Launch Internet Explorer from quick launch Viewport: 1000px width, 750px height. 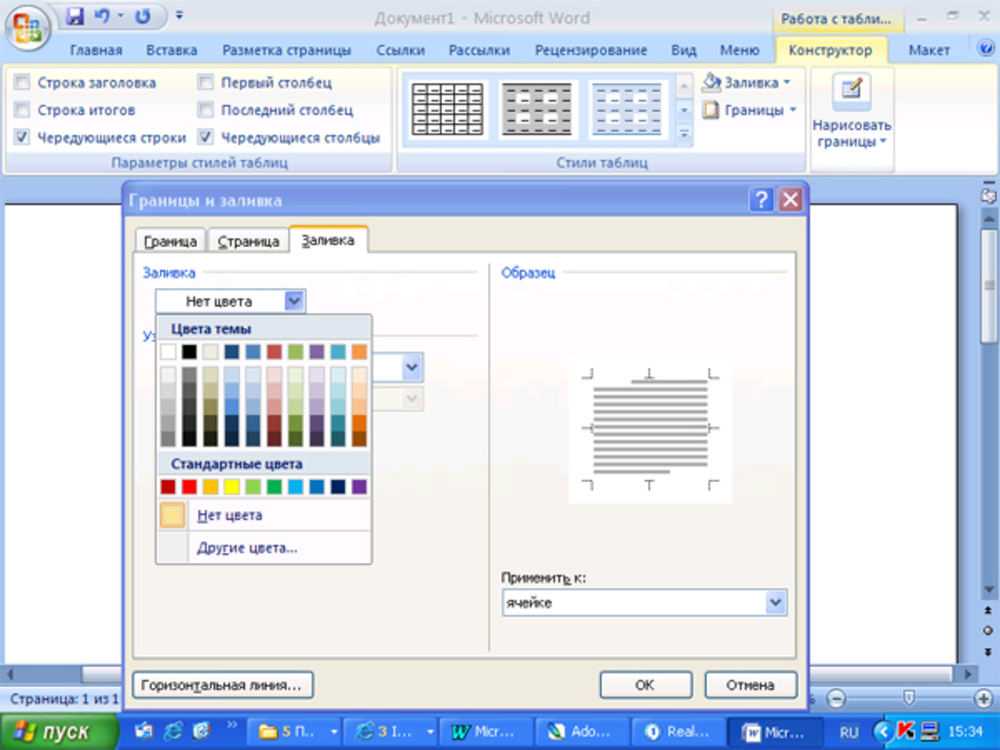click(173, 732)
